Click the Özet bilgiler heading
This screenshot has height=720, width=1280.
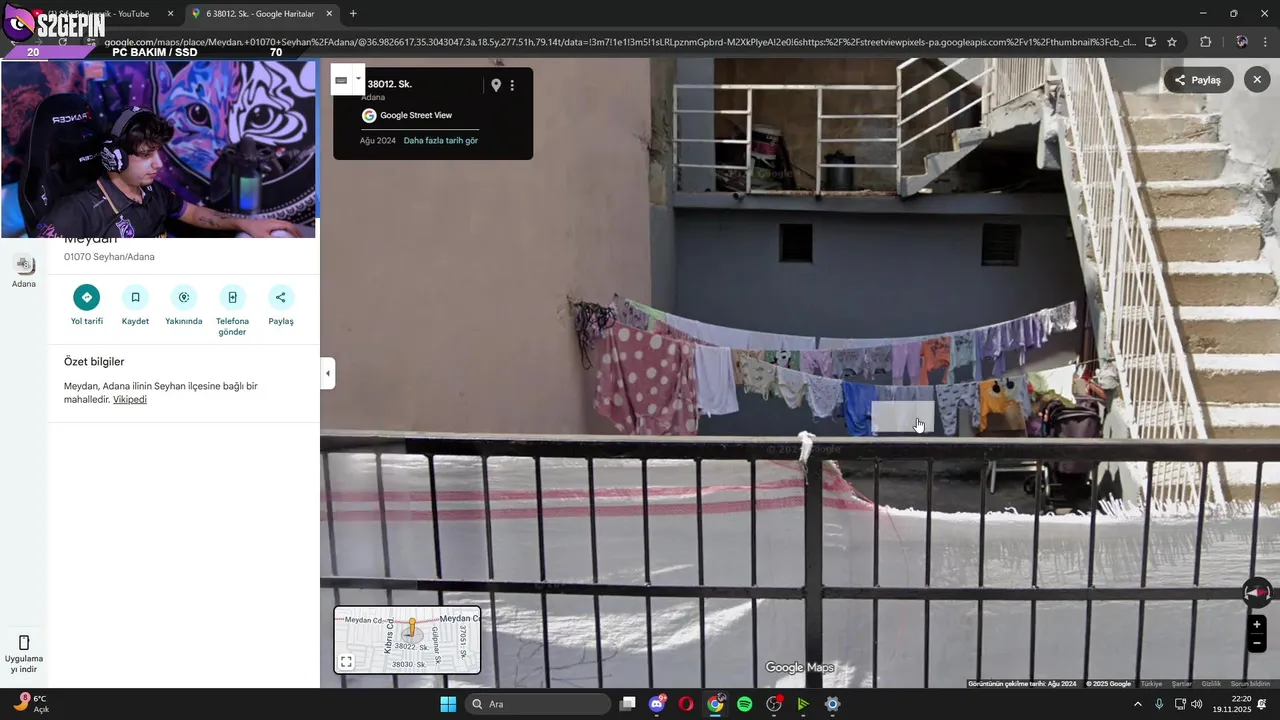[x=94, y=362]
